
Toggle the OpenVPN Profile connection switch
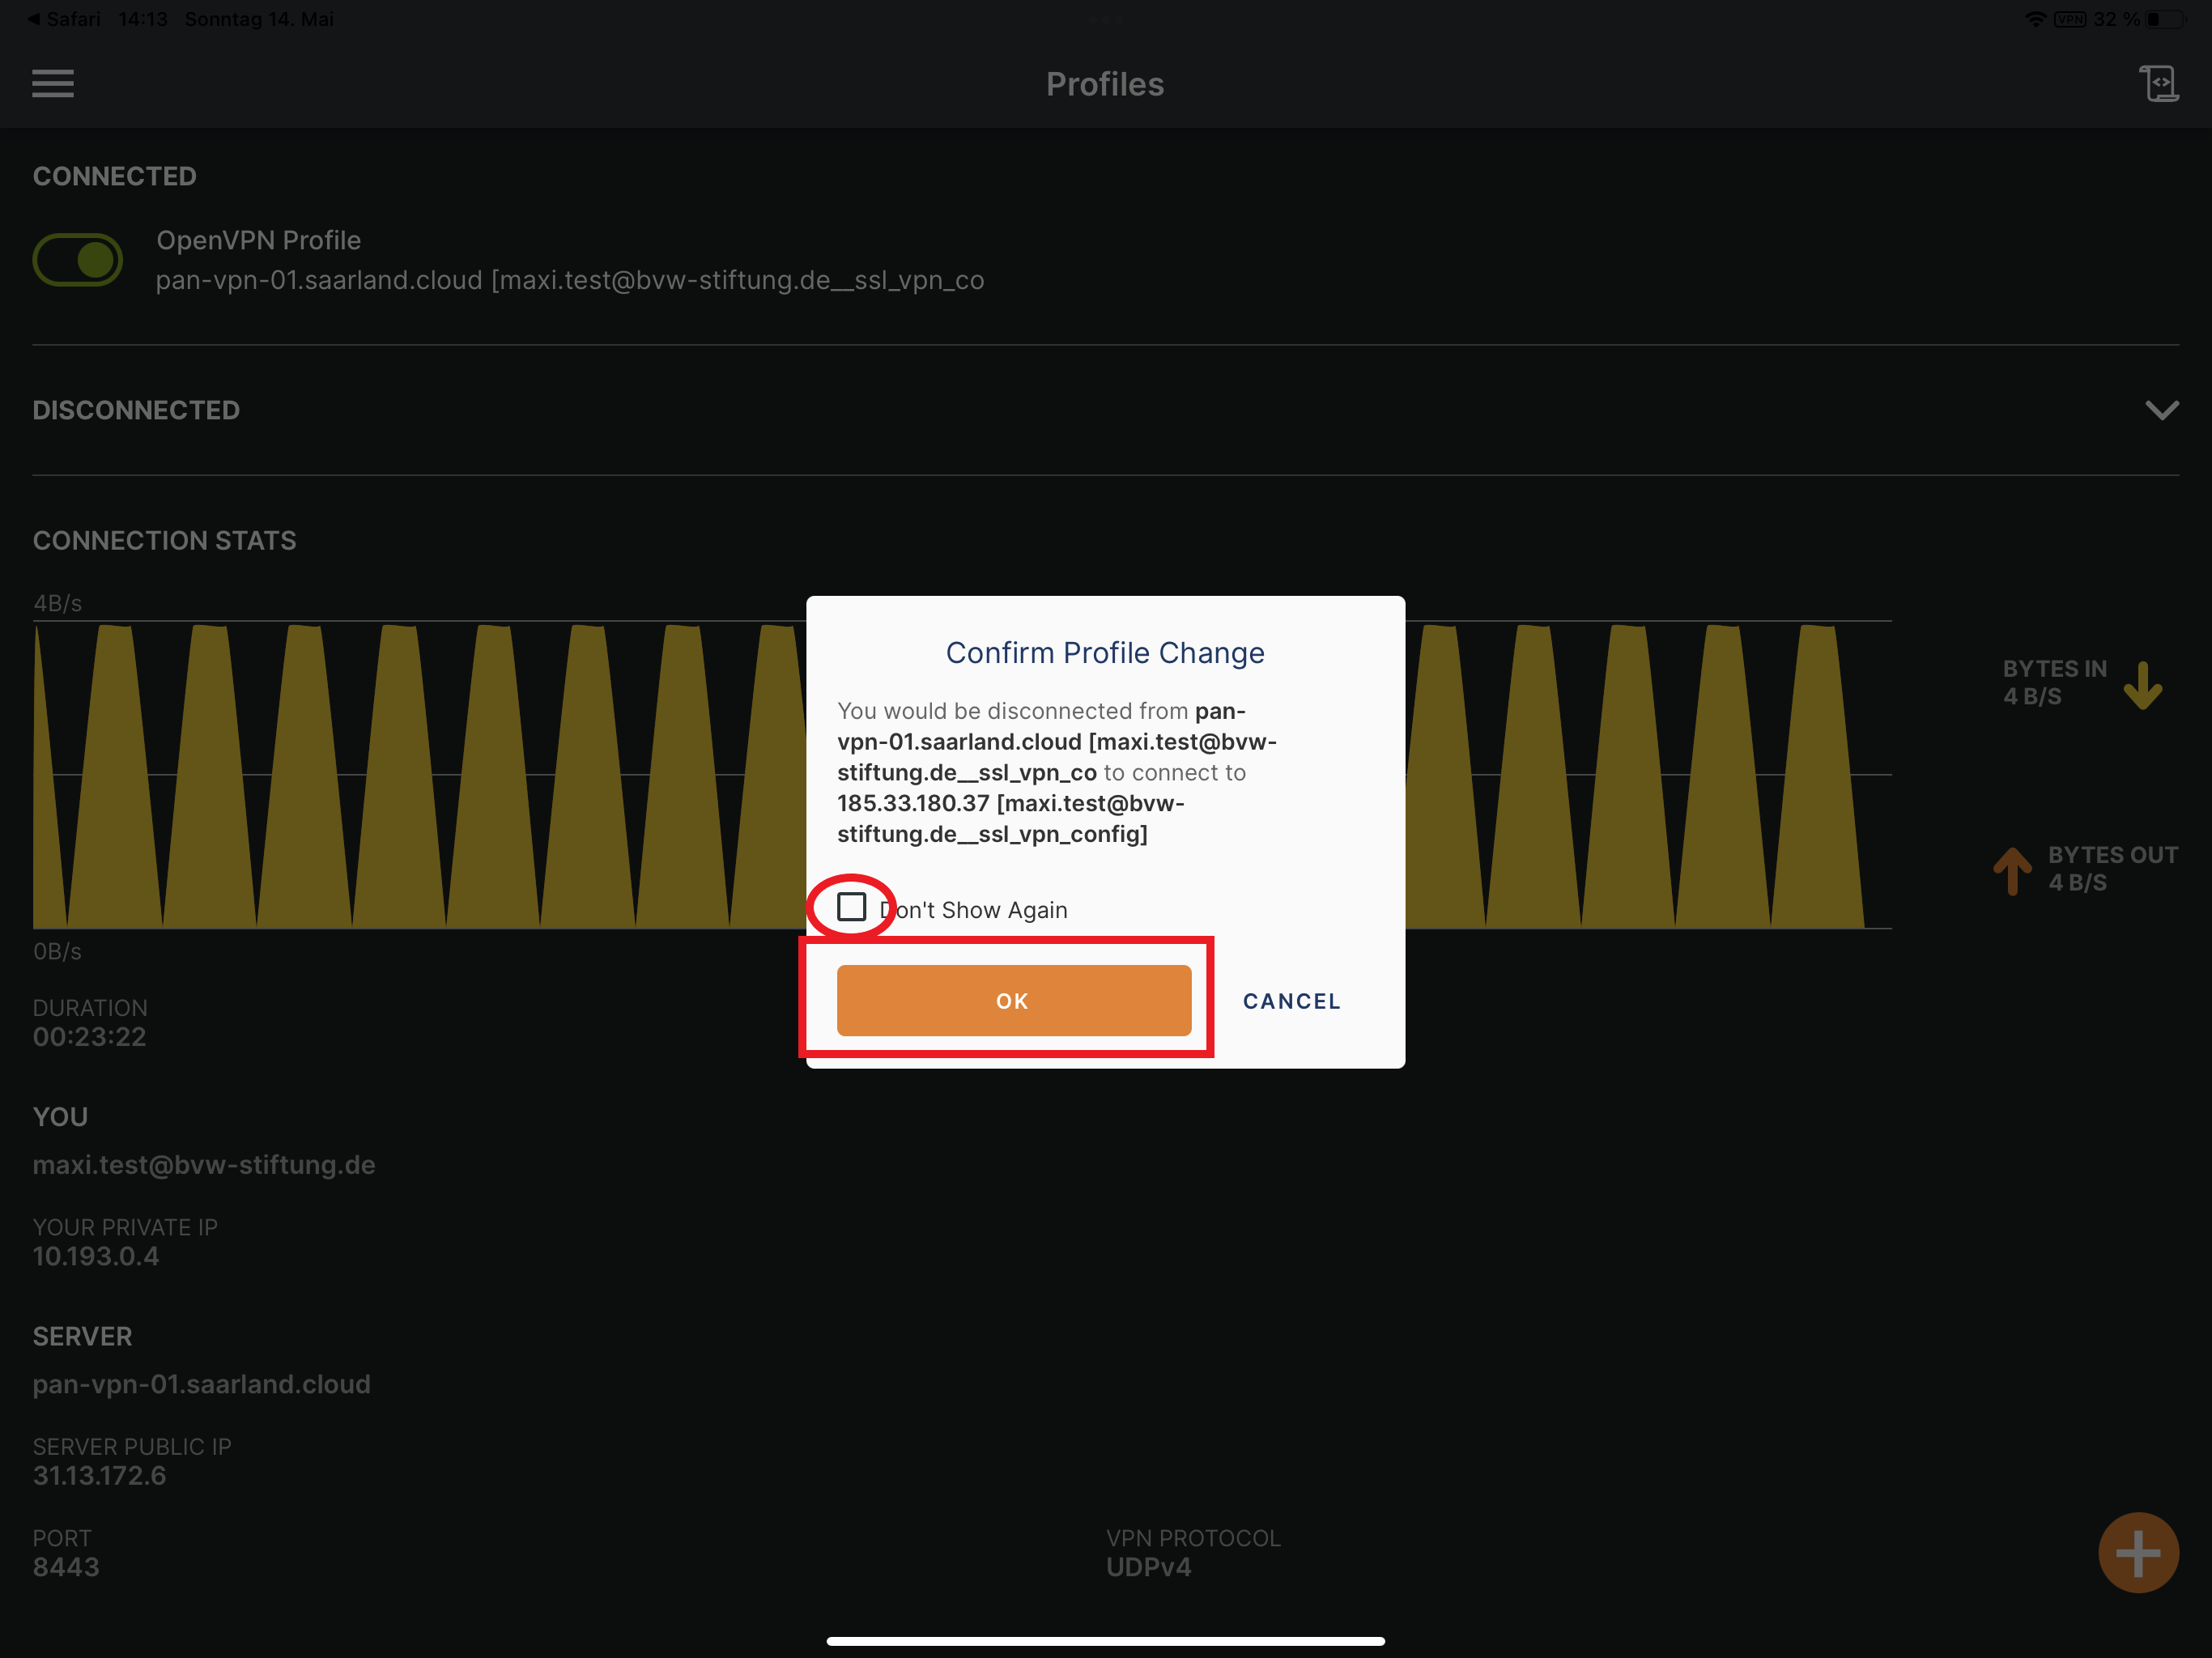point(78,260)
